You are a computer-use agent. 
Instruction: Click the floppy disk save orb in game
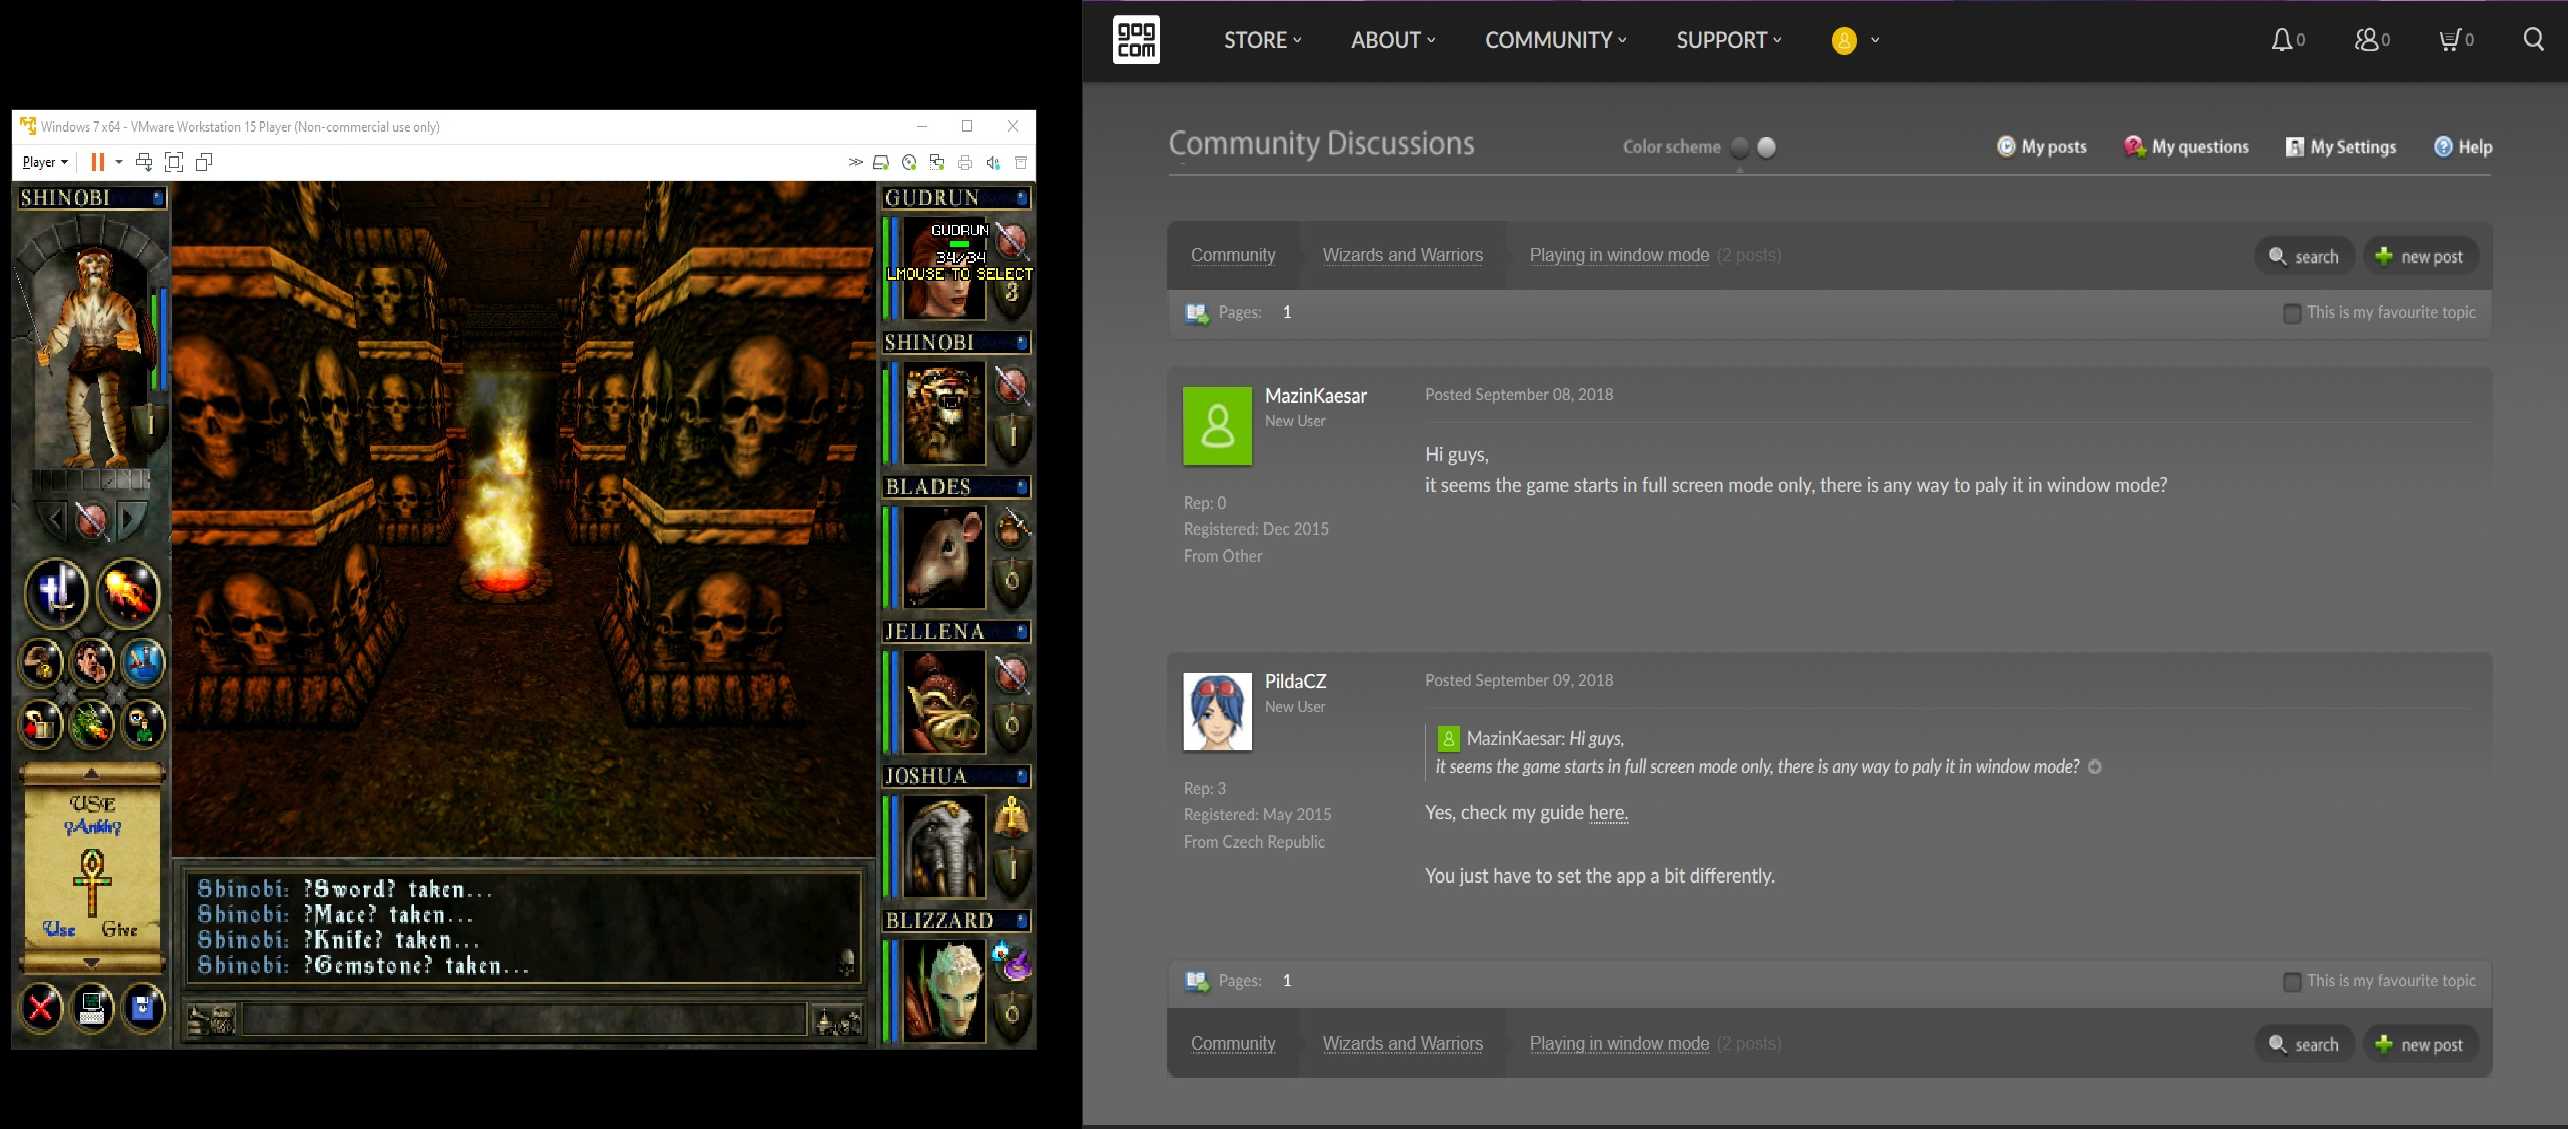click(143, 1008)
